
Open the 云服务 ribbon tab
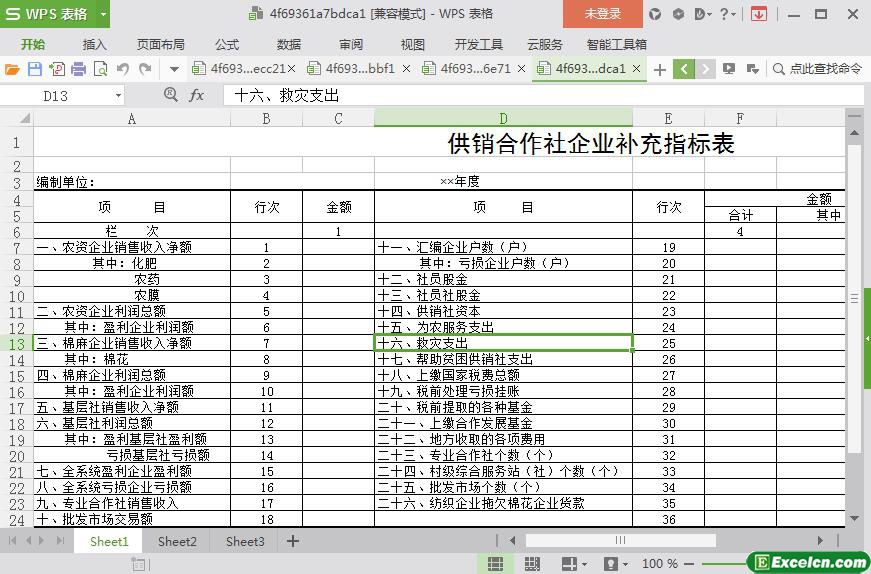(545, 44)
